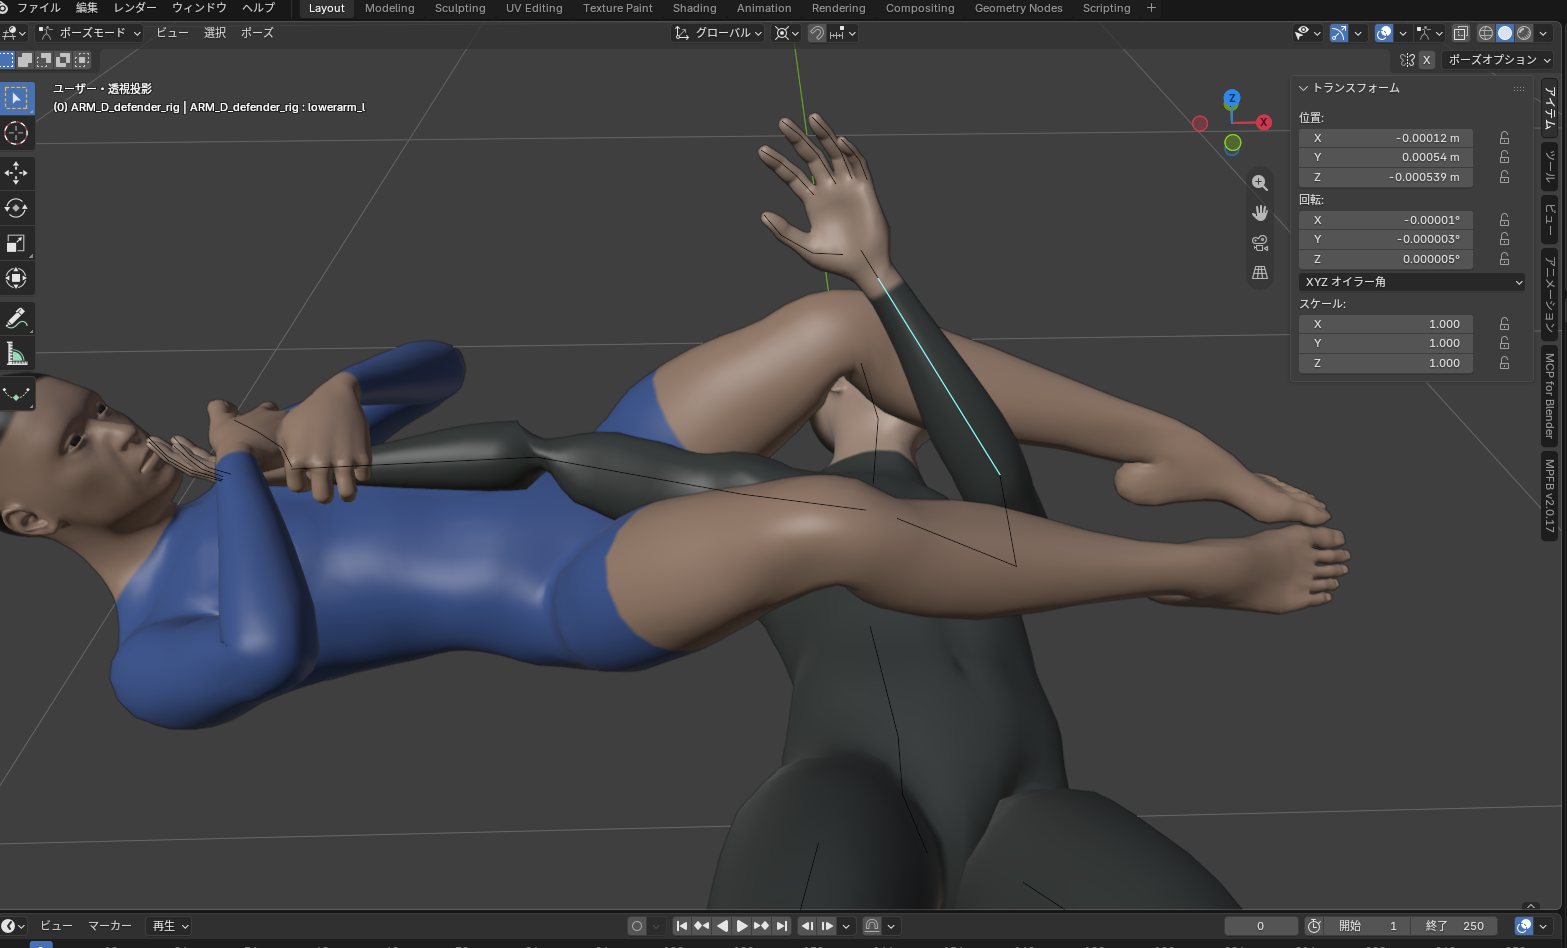Play the animation forward

[x=742, y=926]
